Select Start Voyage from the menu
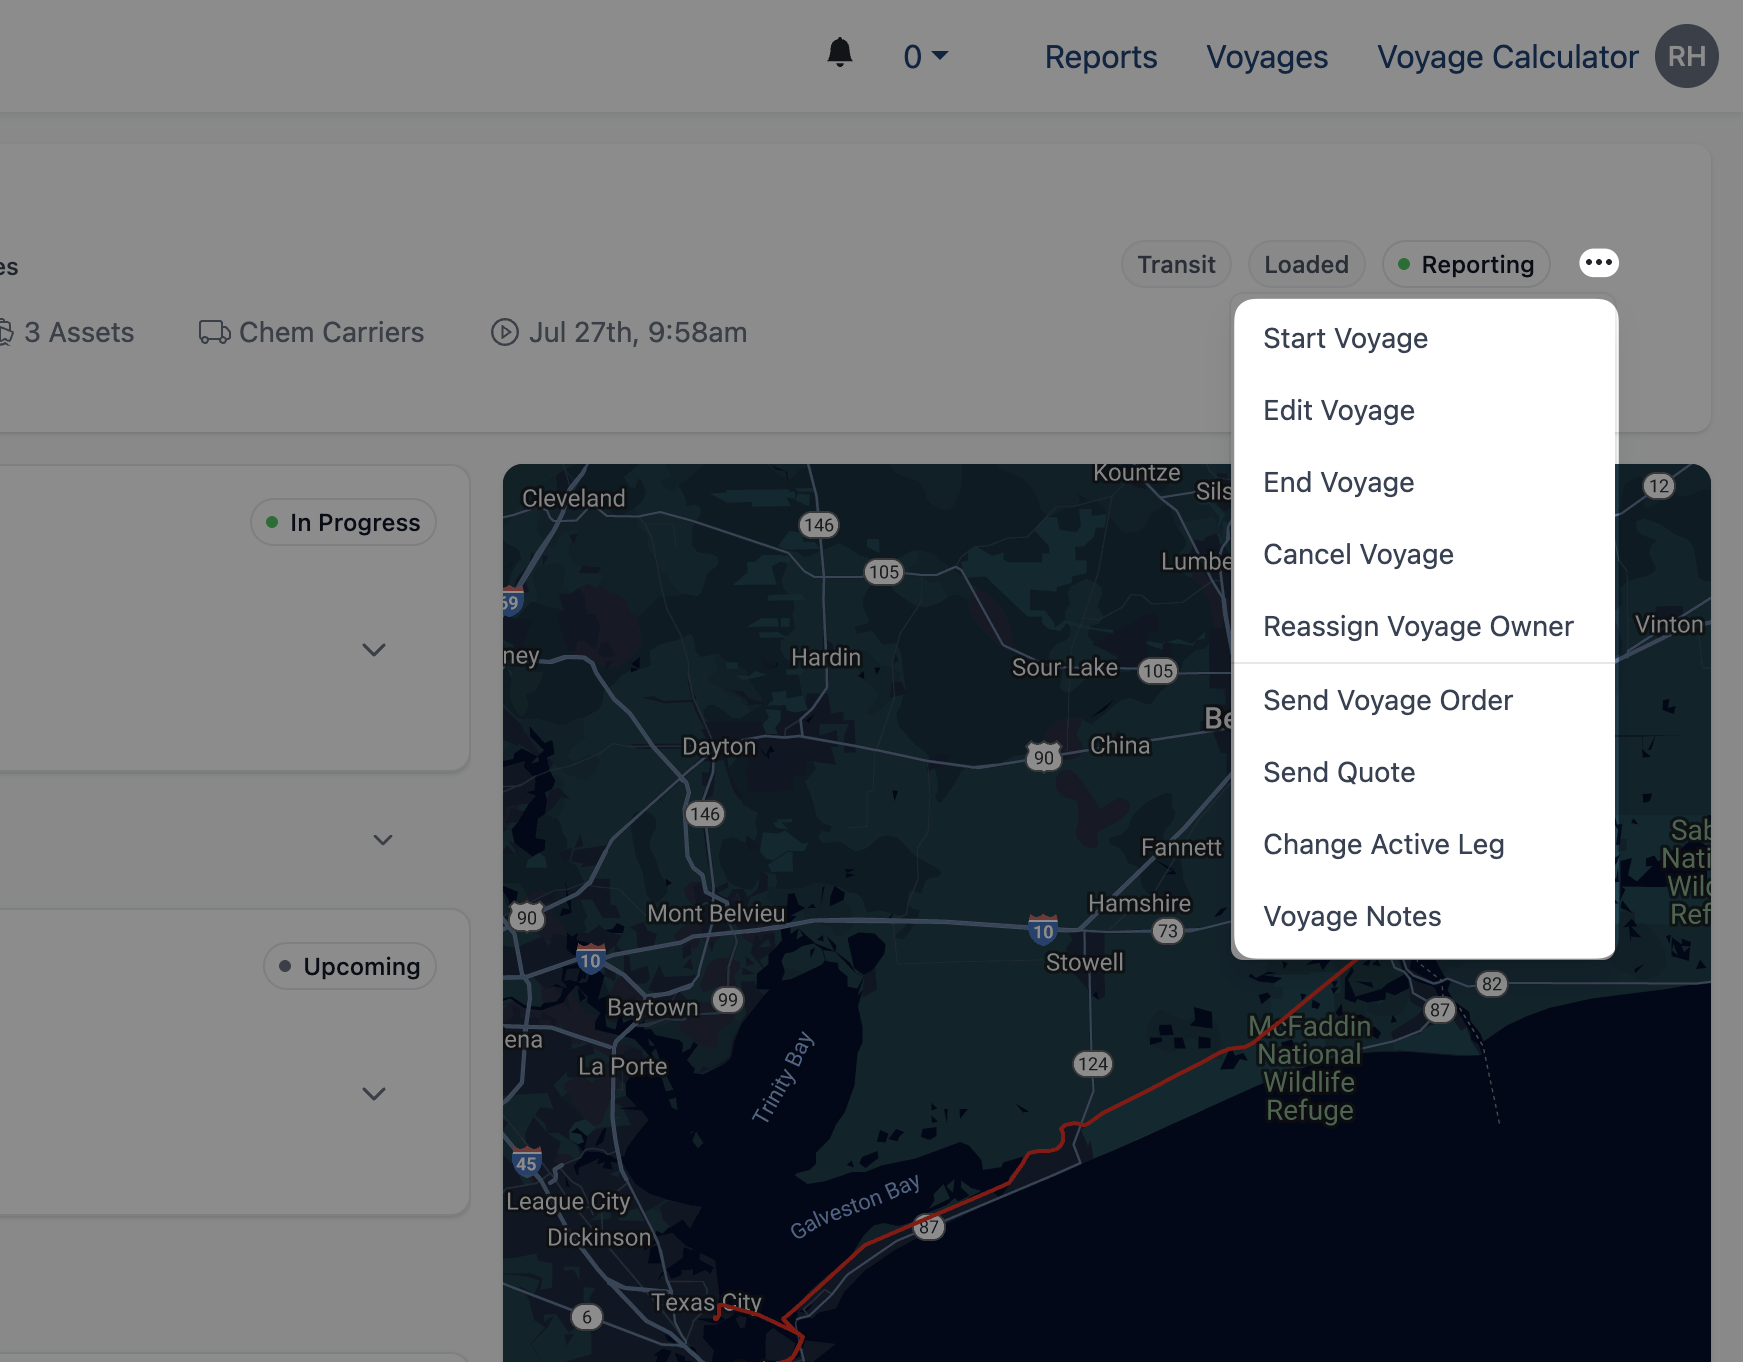The width and height of the screenshot is (1743, 1362). coord(1345,339)
